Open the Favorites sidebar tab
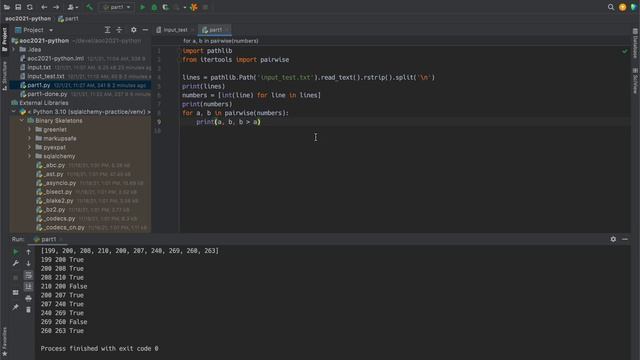 [4, 342]
